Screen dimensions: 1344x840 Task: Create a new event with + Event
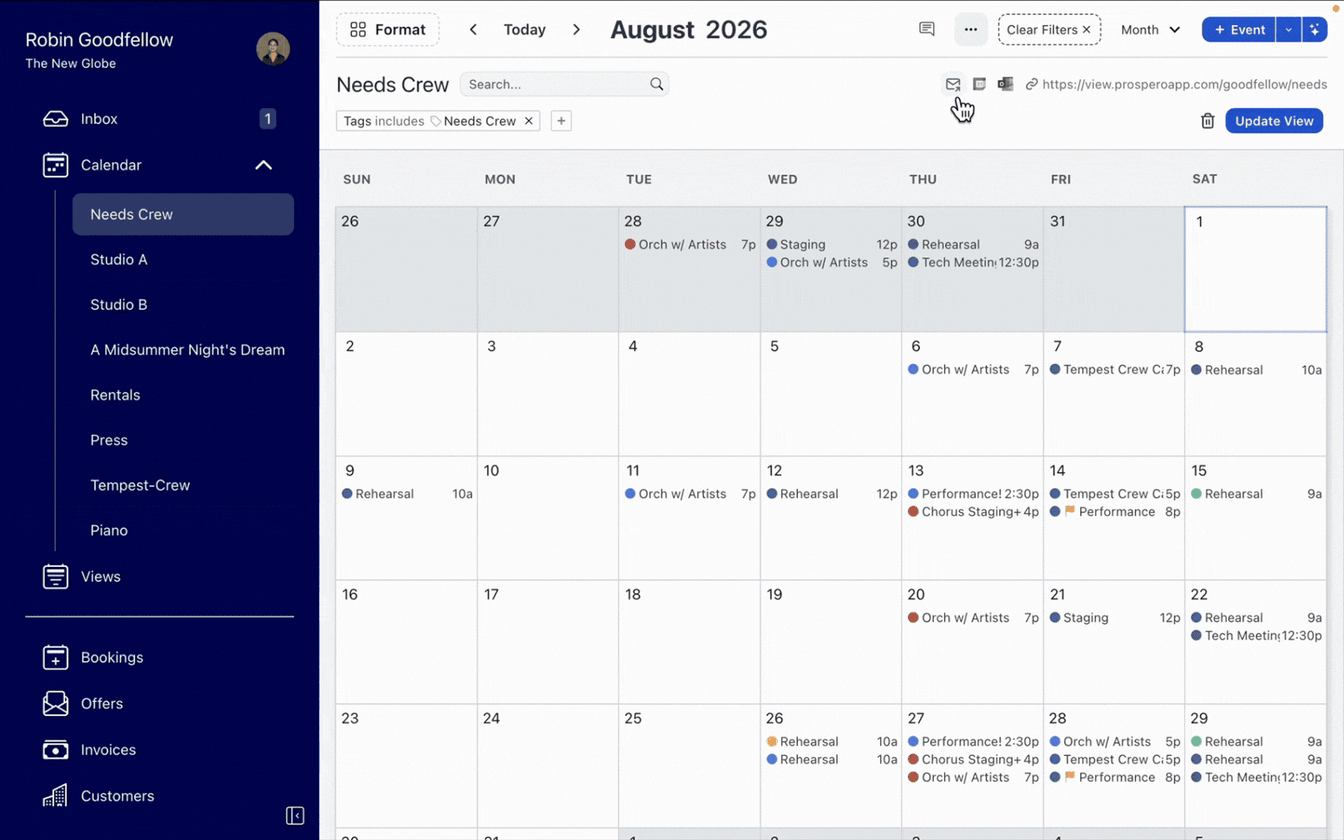(x=1239, y=30)
